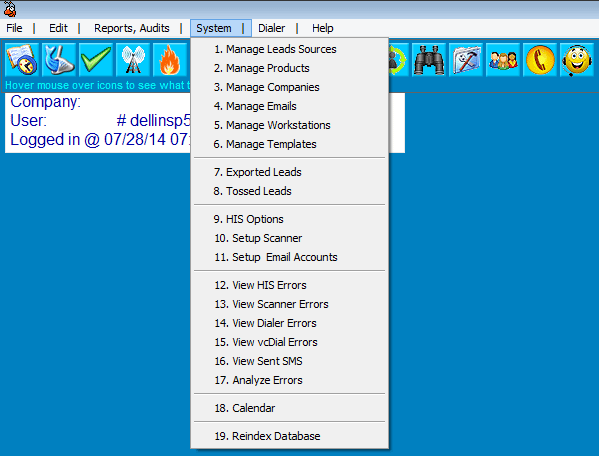The image size is (599, 456).
Task: Click the group of people icon
Action: click(x=503, y=60)
